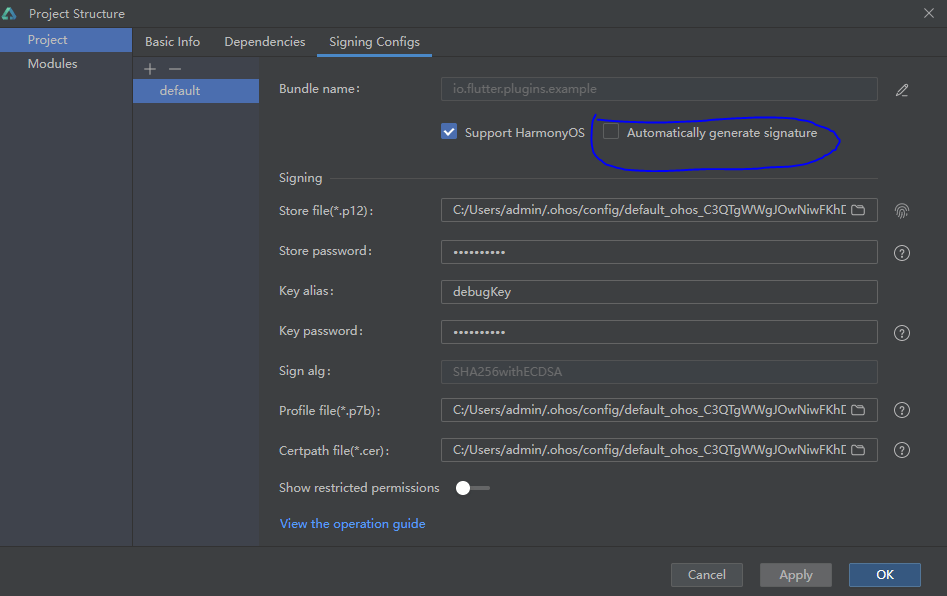Click the Bundle name field

click(x=659, y=89)
